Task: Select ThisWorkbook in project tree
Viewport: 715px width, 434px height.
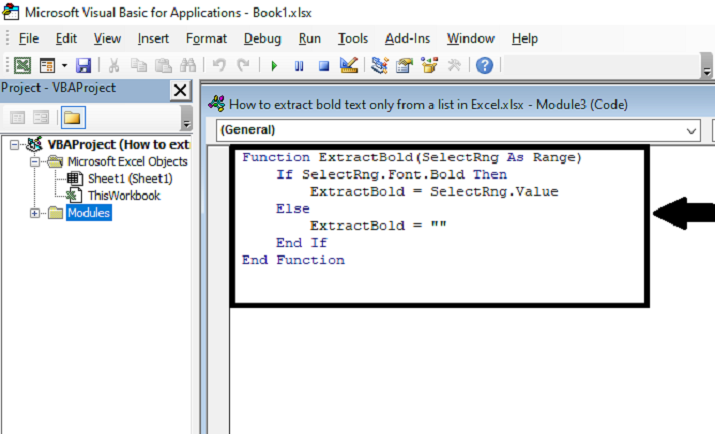Action: (x=124, y=196)
